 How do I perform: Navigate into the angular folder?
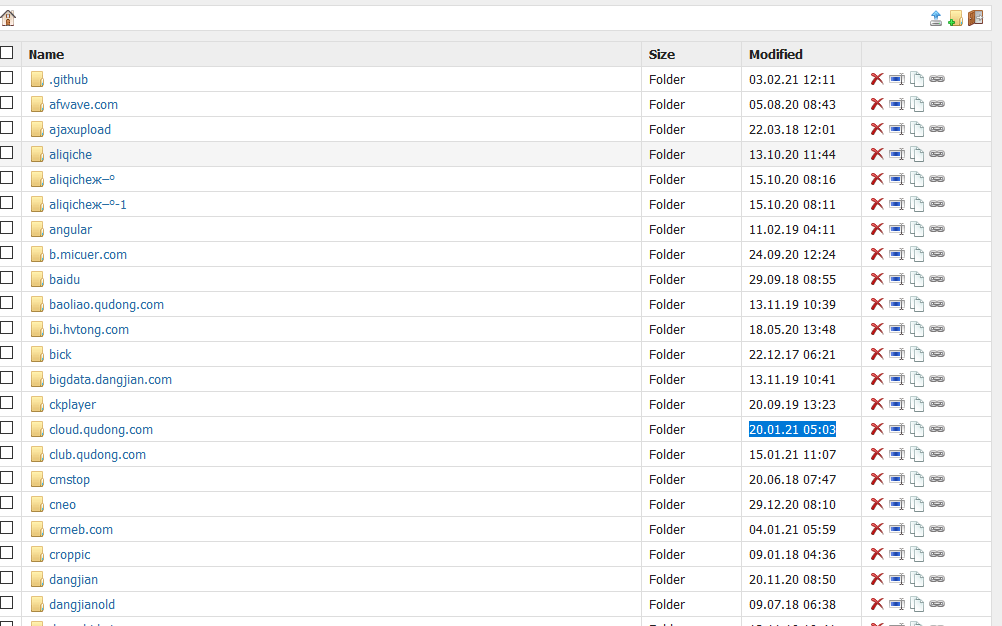70,229
